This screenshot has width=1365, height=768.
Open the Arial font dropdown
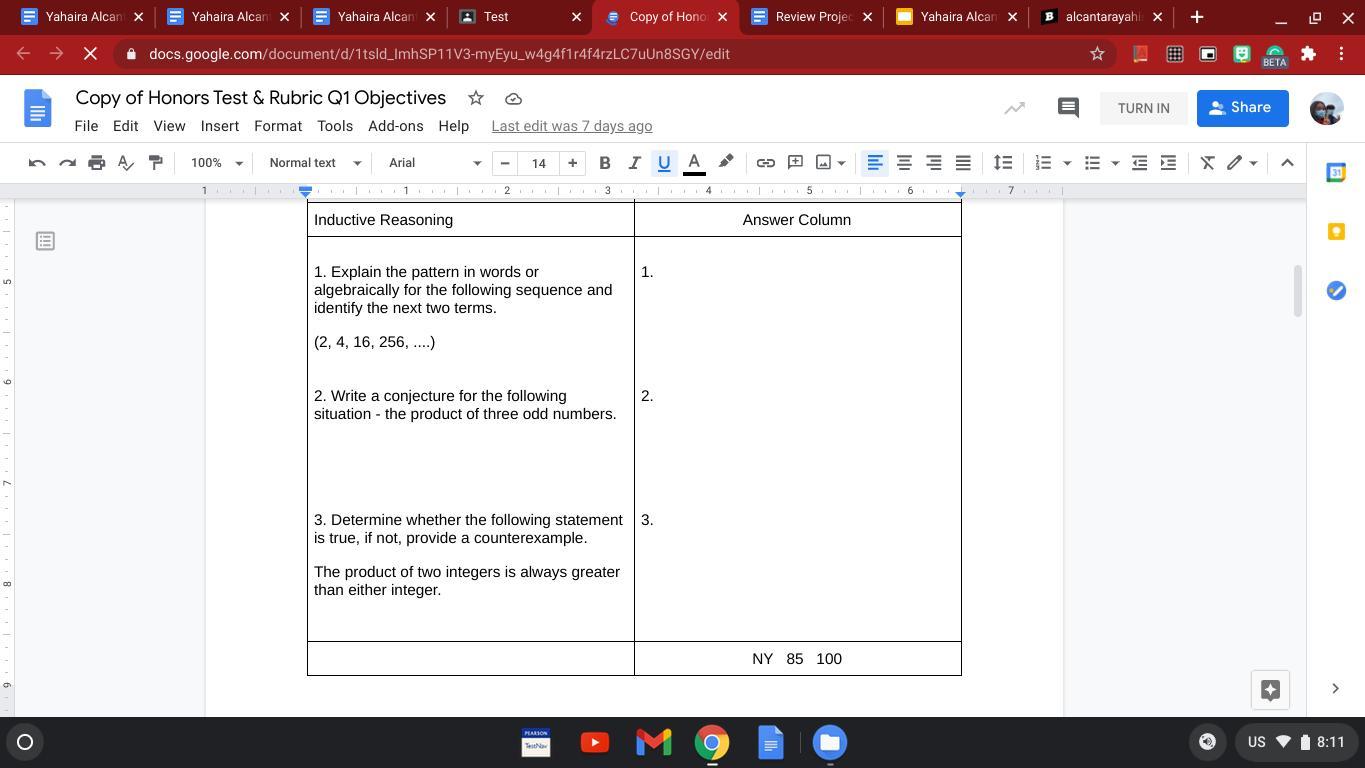click(435, 163)
